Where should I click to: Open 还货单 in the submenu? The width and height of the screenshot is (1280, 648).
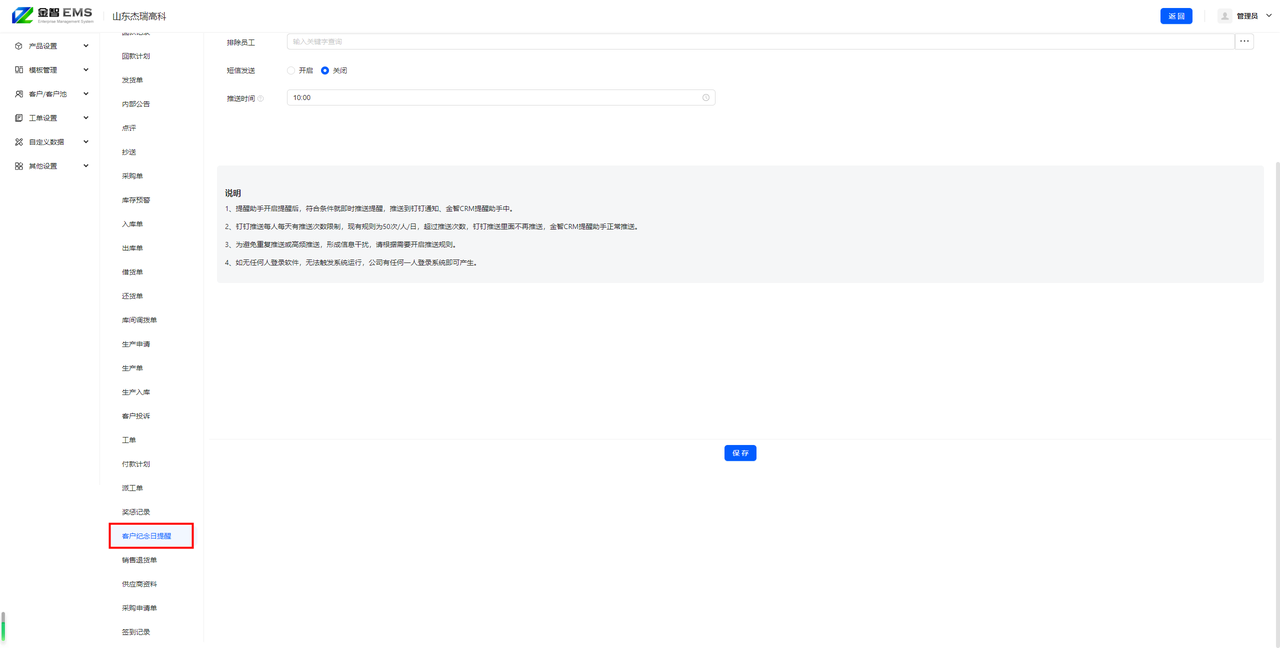tap(133, 296)
